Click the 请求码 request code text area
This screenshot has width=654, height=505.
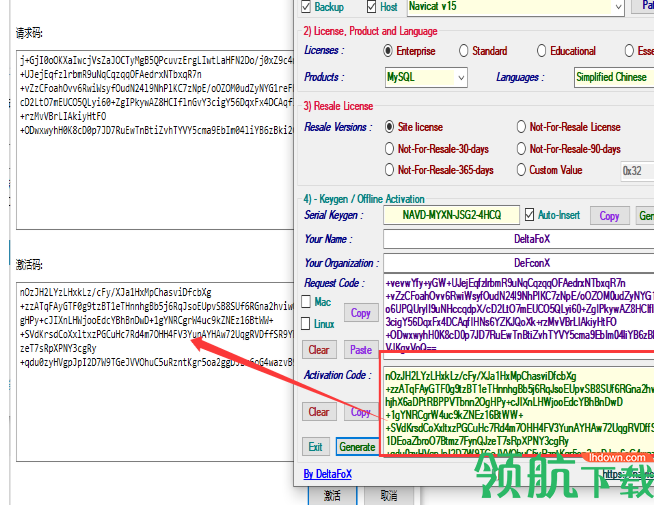[x=155, y=140]
